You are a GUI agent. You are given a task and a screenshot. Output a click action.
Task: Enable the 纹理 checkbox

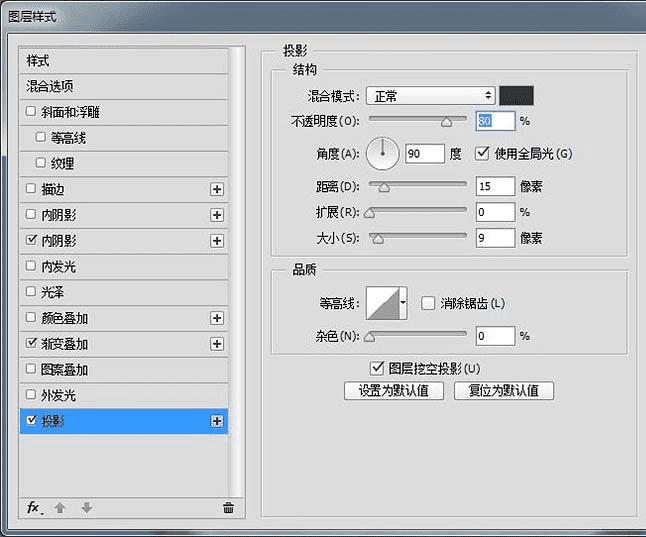click(x=40, y=162)
